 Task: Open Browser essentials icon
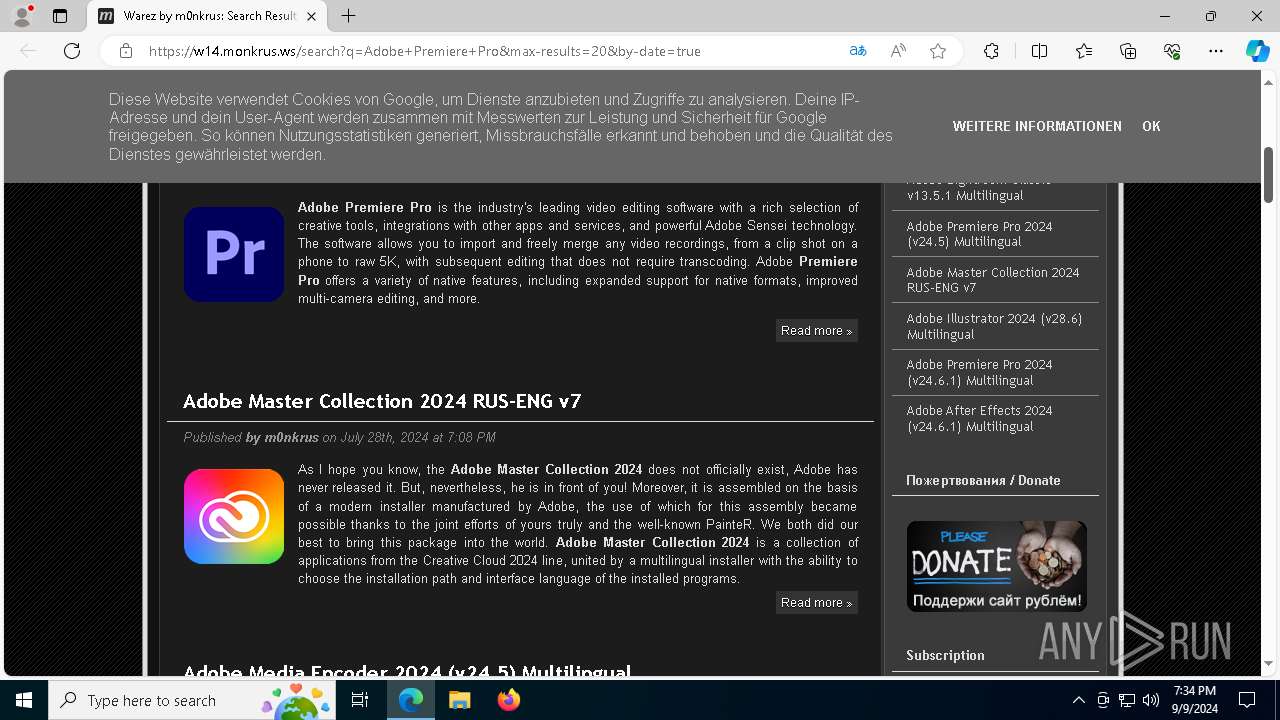click(1172, 51)
